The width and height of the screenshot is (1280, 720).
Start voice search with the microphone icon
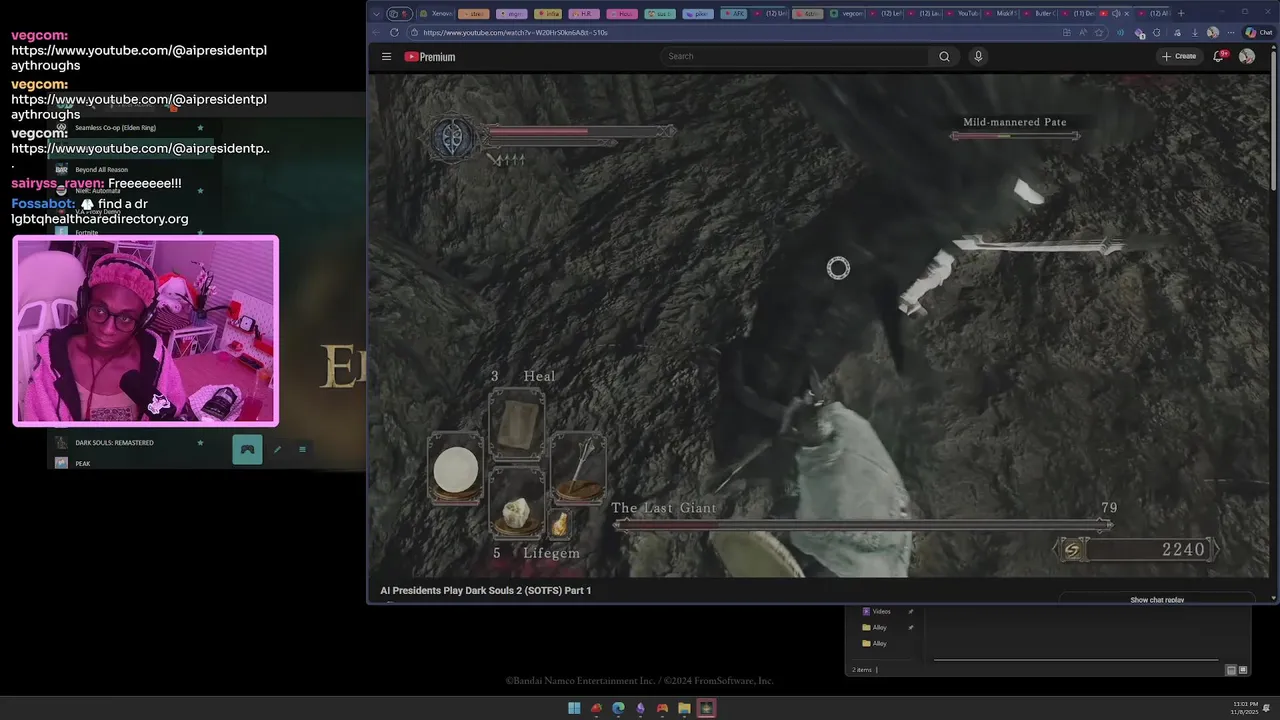tap(978, 56)
